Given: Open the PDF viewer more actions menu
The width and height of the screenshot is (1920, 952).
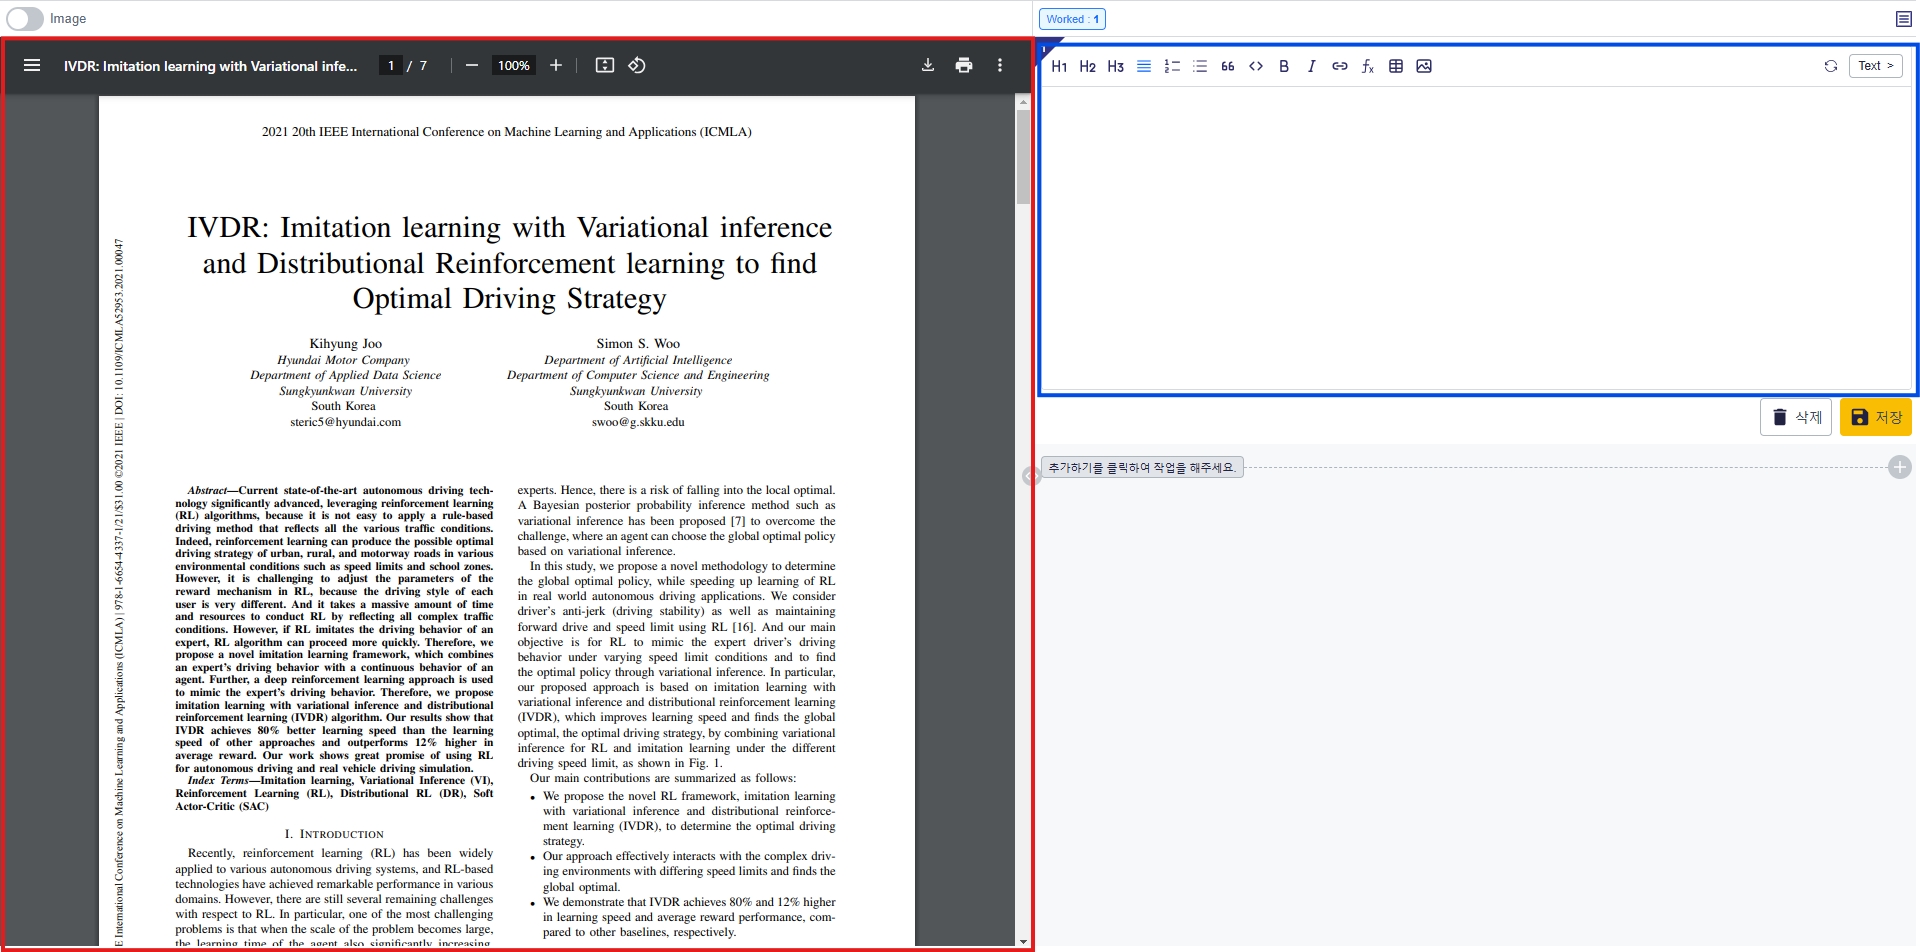Looking at the screenshot, I should point(1000,66).
